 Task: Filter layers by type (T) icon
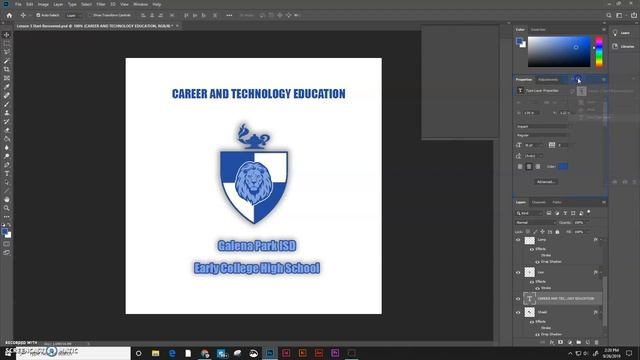click(565, 213)
